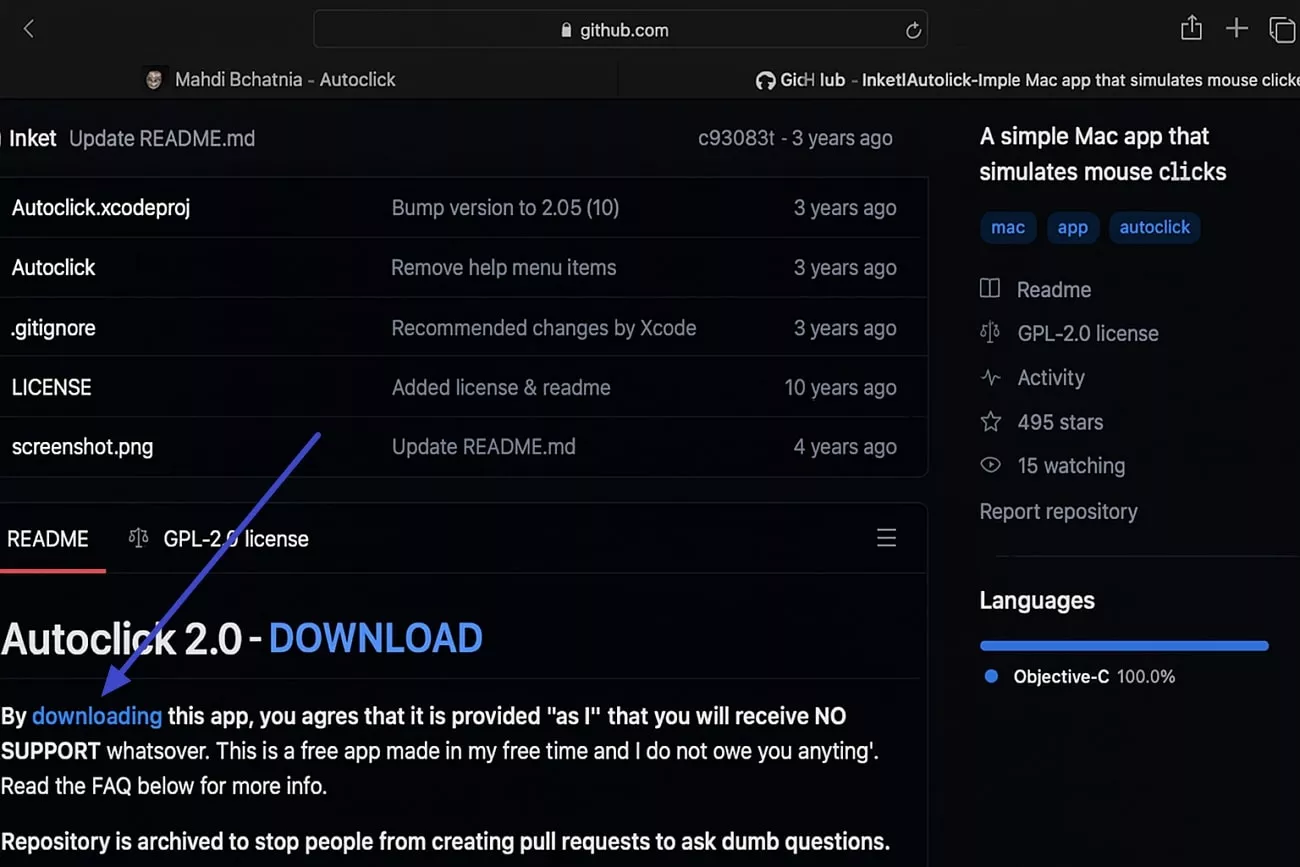Open Recommended changes by Xcode commit
The image size is (1300, 867).
pyautogui.click(x=544, y=328)
